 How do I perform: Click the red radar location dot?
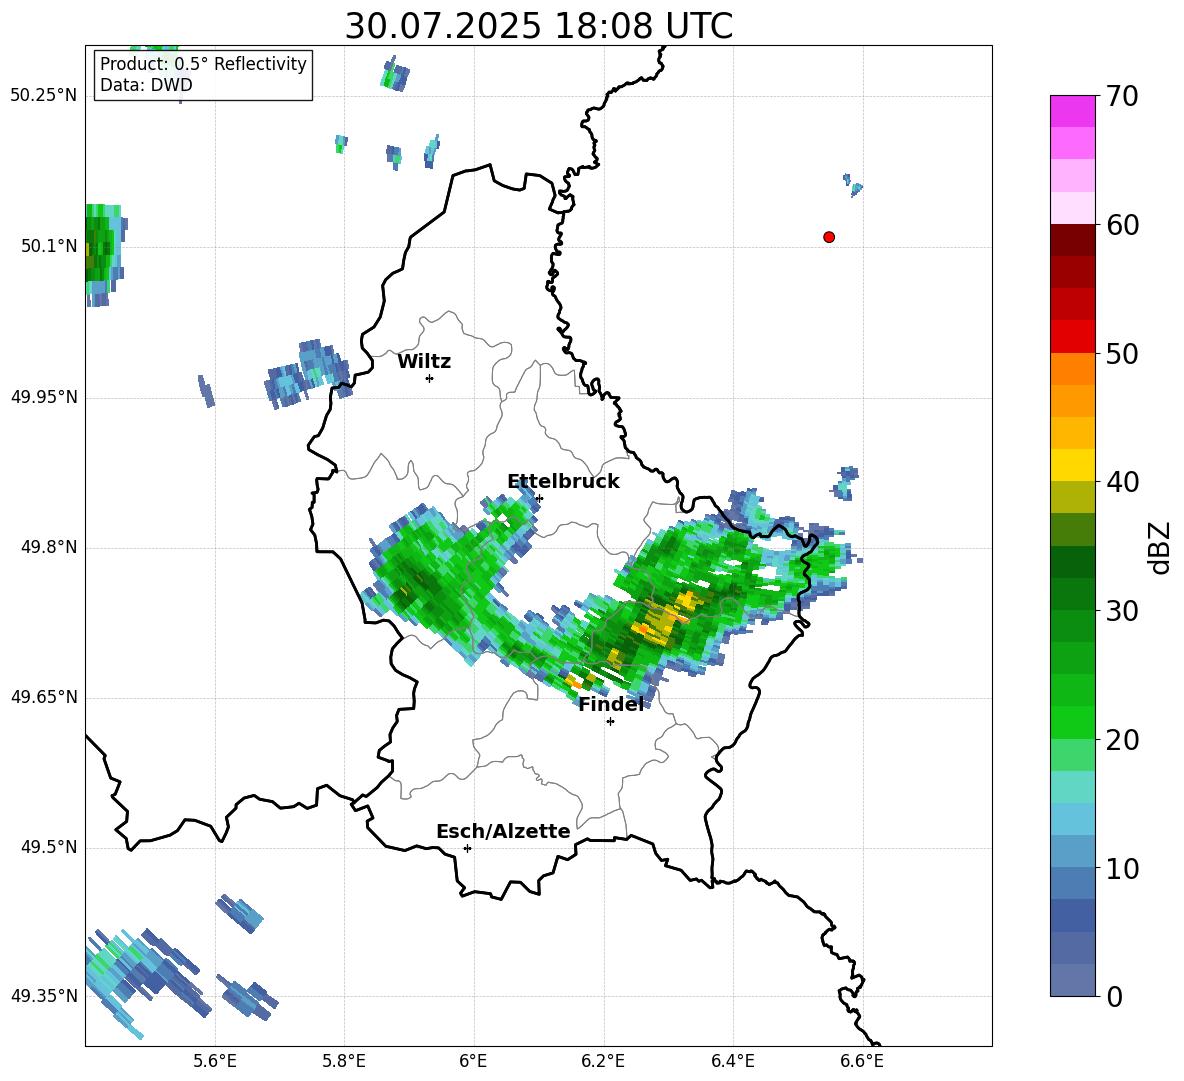pos(829,237)
